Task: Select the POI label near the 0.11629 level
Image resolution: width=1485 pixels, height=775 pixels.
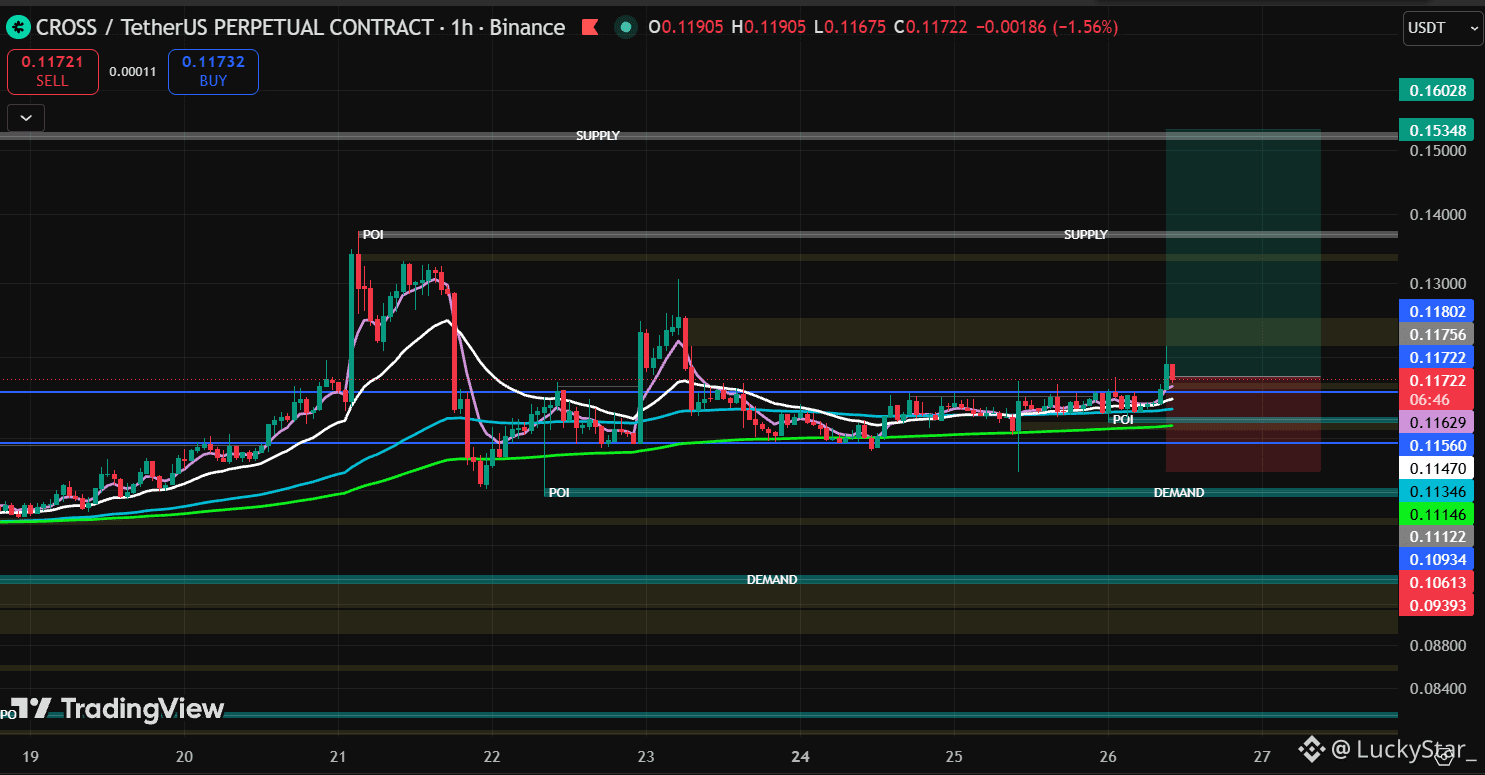Action: point(1123,420)
